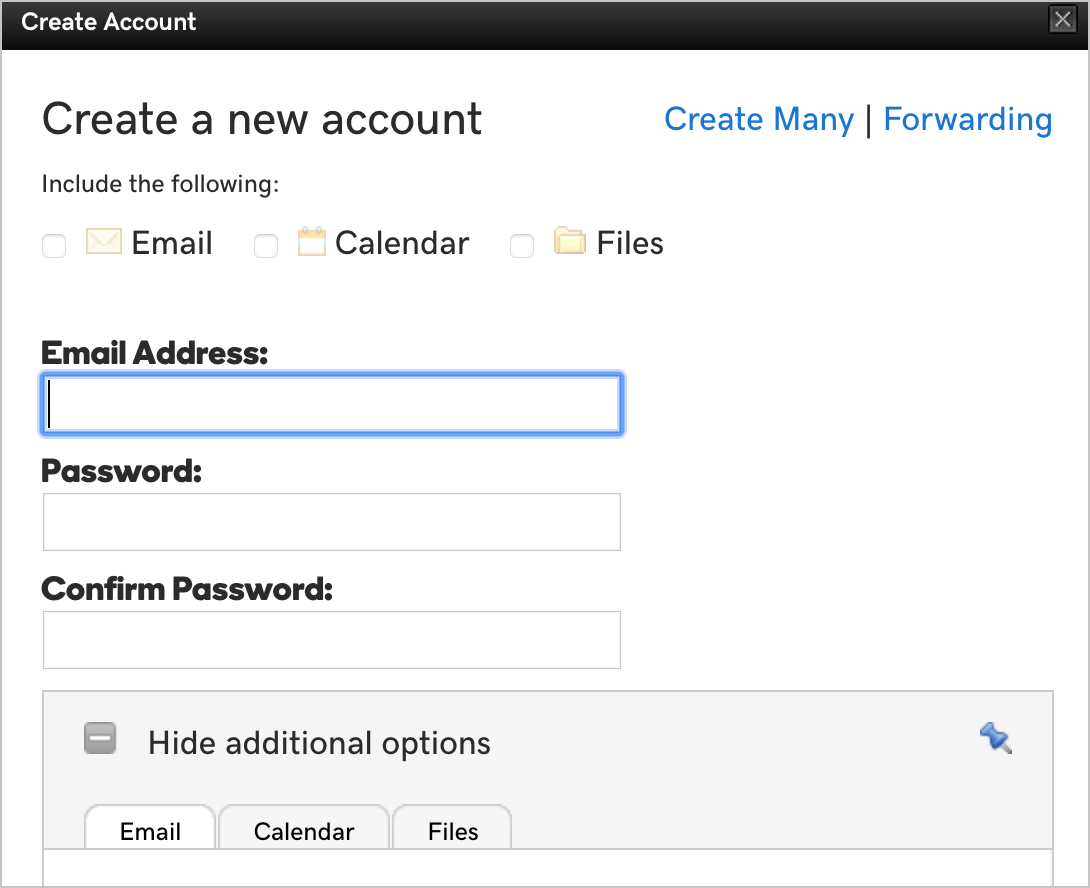The width and height of the screenshot is (1090, 888).
Task: Collapse via Hide additional options text
Action: point(319,743)
